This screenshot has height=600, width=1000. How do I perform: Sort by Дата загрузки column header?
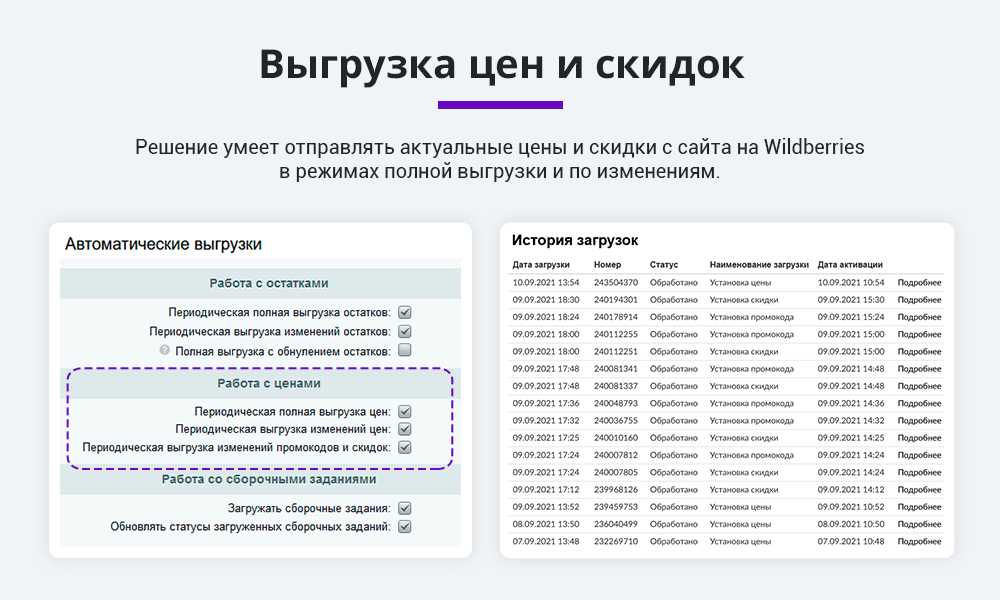click(x=541, y=265)
